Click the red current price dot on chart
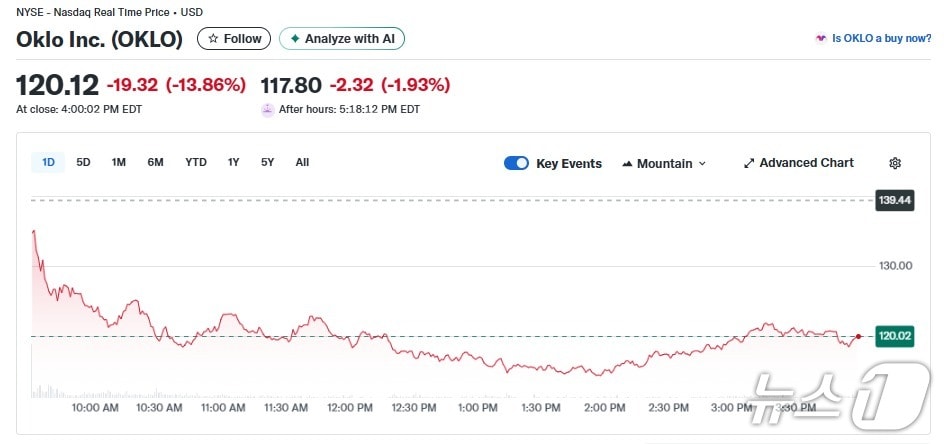 pyautogui.click(x=858, y=336)
